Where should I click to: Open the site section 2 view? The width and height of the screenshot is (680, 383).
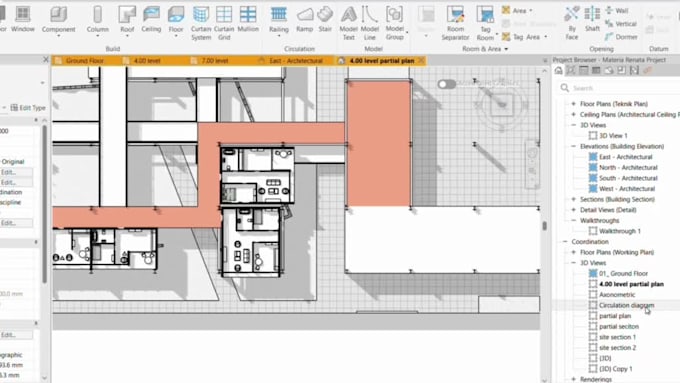pos(618,348)
